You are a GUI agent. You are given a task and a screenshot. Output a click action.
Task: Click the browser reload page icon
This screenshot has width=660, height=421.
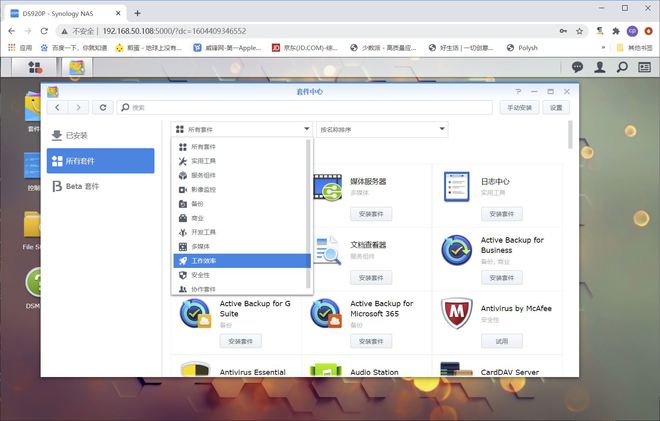(44, 31)
